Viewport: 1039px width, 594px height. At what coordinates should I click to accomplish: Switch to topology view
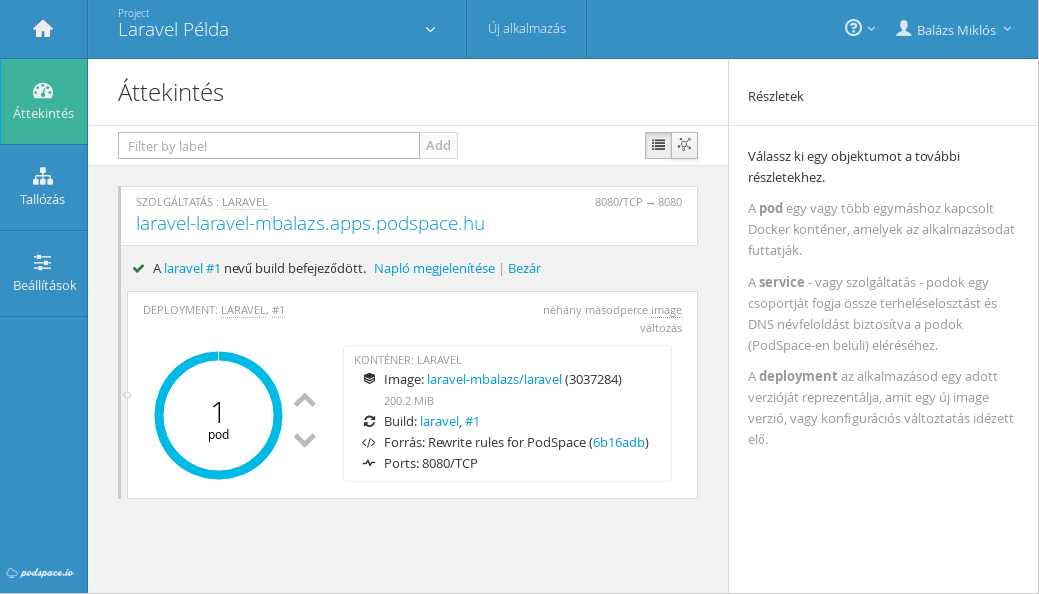coord(684,145)
